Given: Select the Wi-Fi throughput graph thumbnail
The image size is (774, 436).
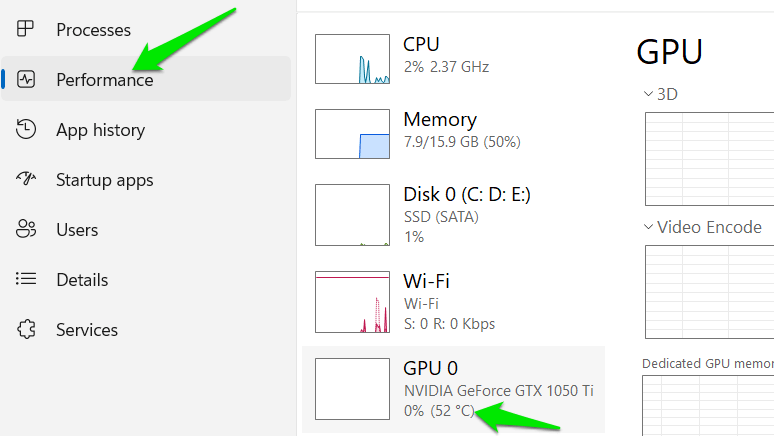Looking at the screenshot, I should [352, 302].
